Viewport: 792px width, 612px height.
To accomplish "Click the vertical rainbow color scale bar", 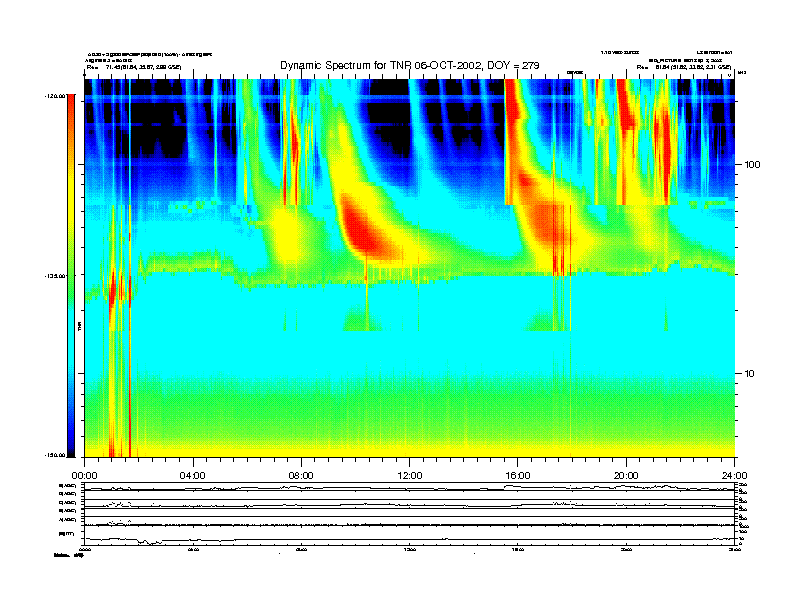I will tap(71, 276).
